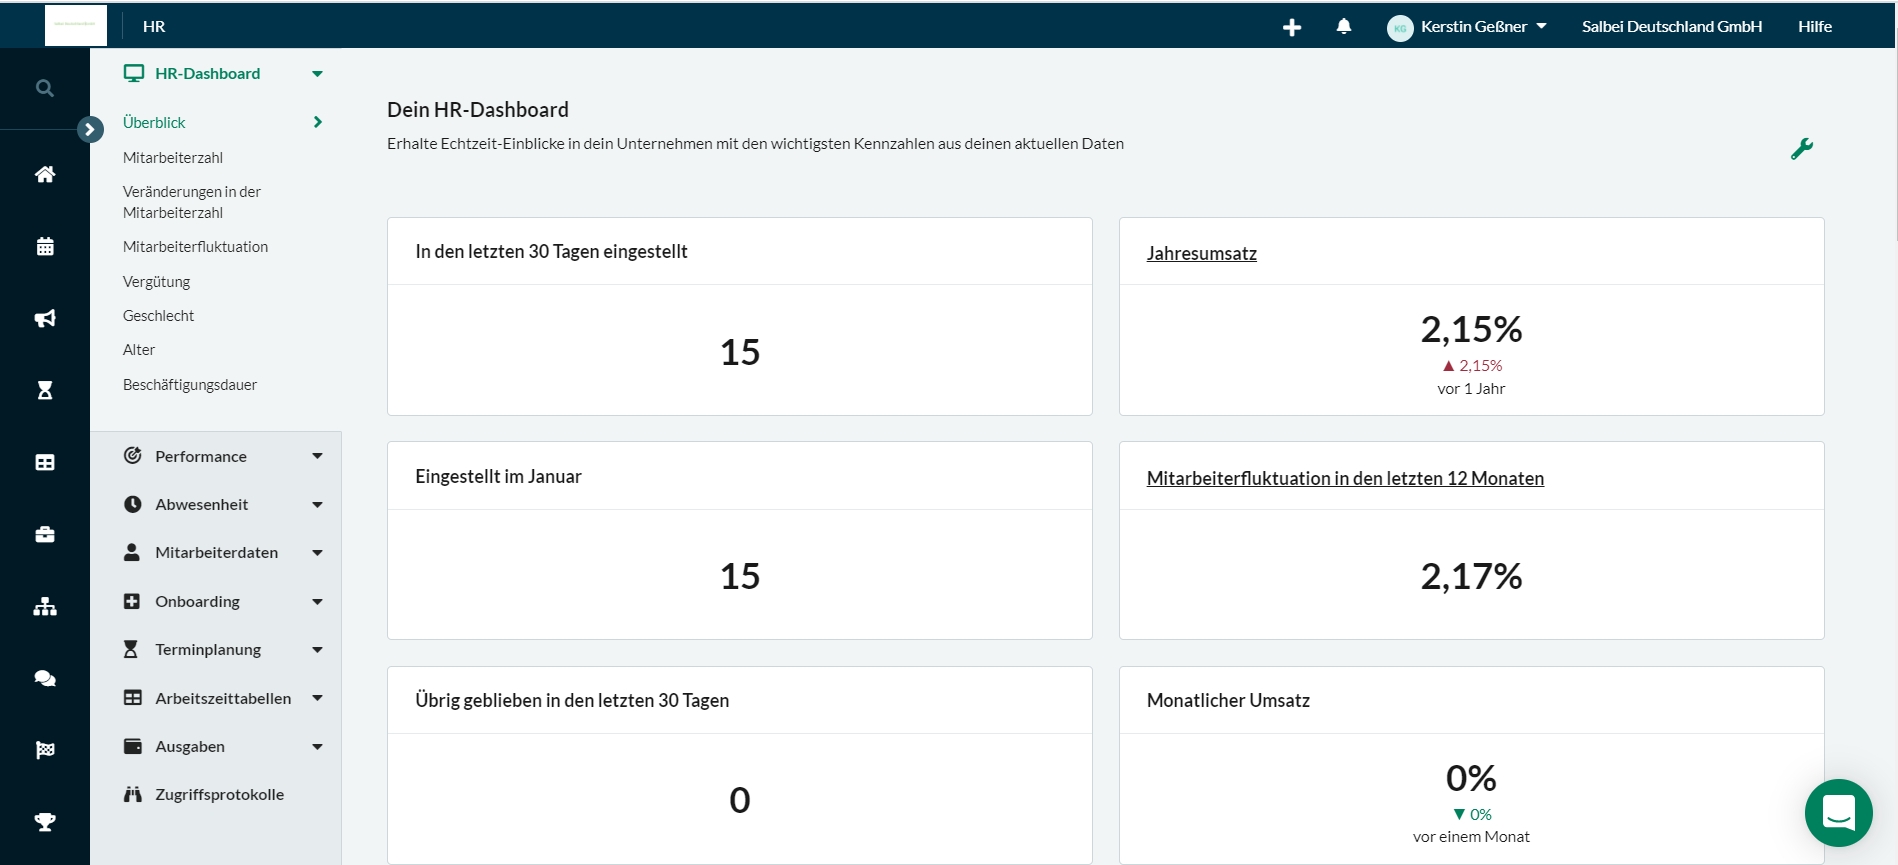Viewport: 1898px width, 865px height.
Task: Click the notification bell icon
Action: (x=1343, y=27)
